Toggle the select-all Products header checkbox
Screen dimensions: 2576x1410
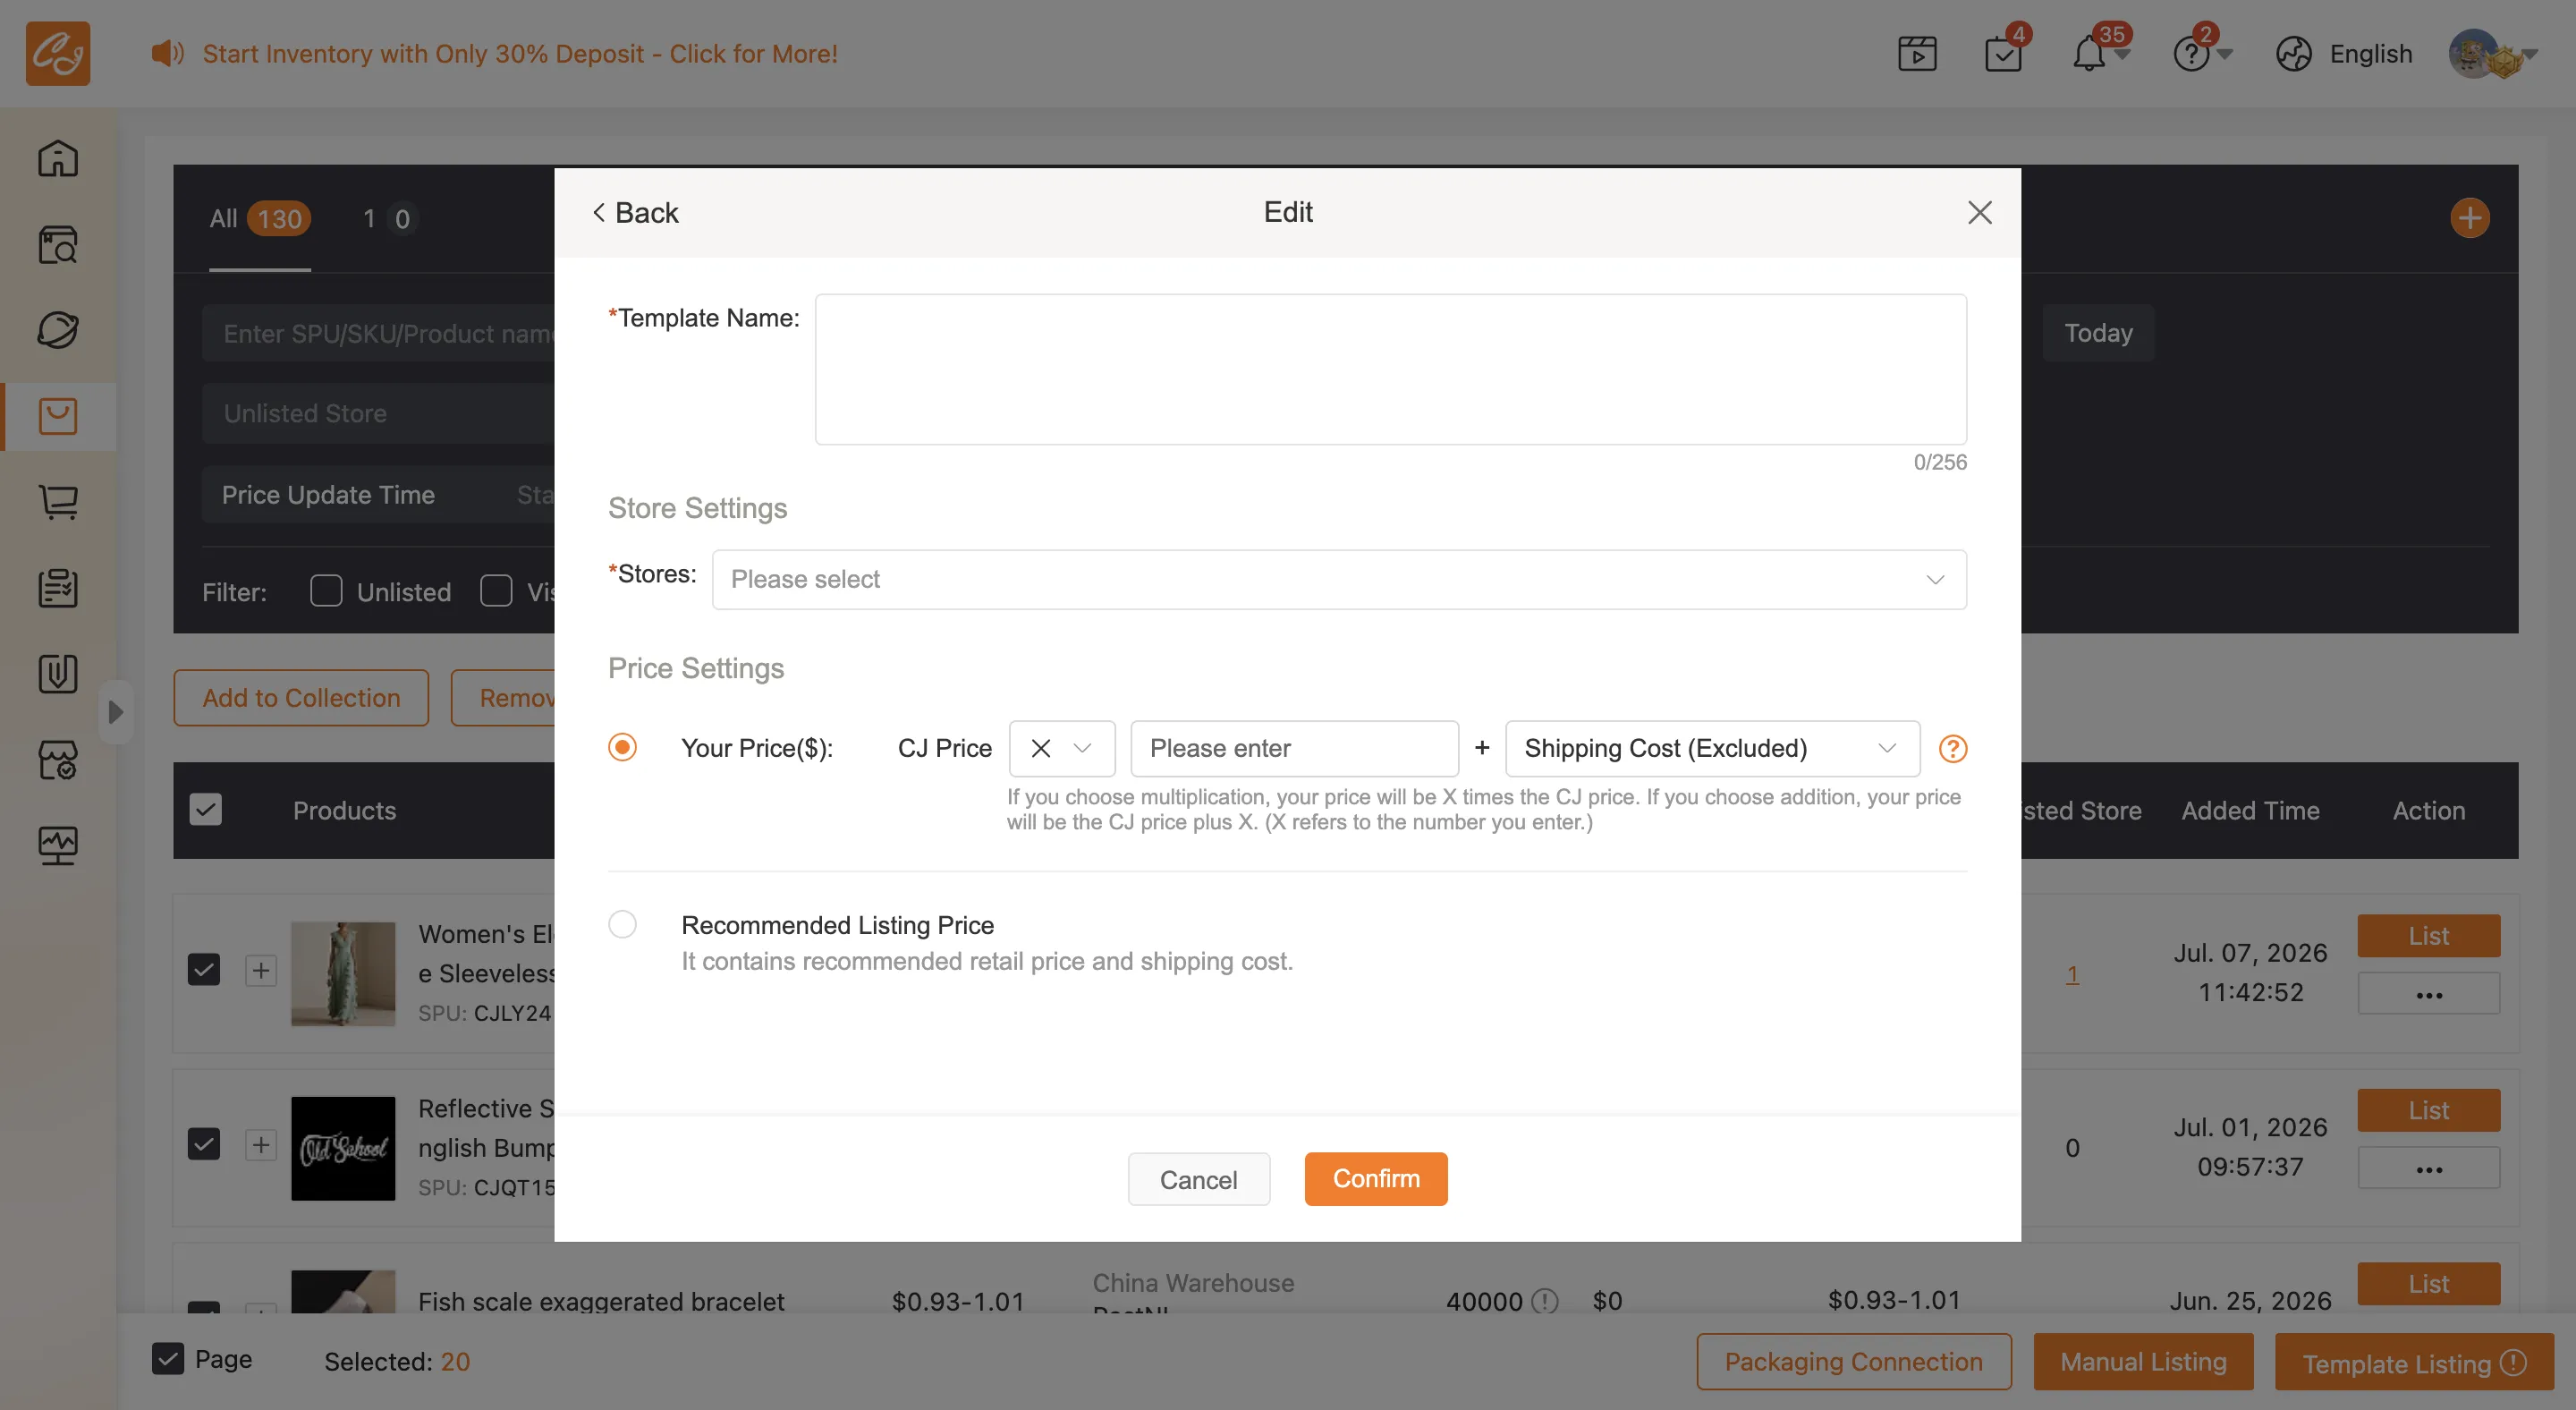click(206, 810)
